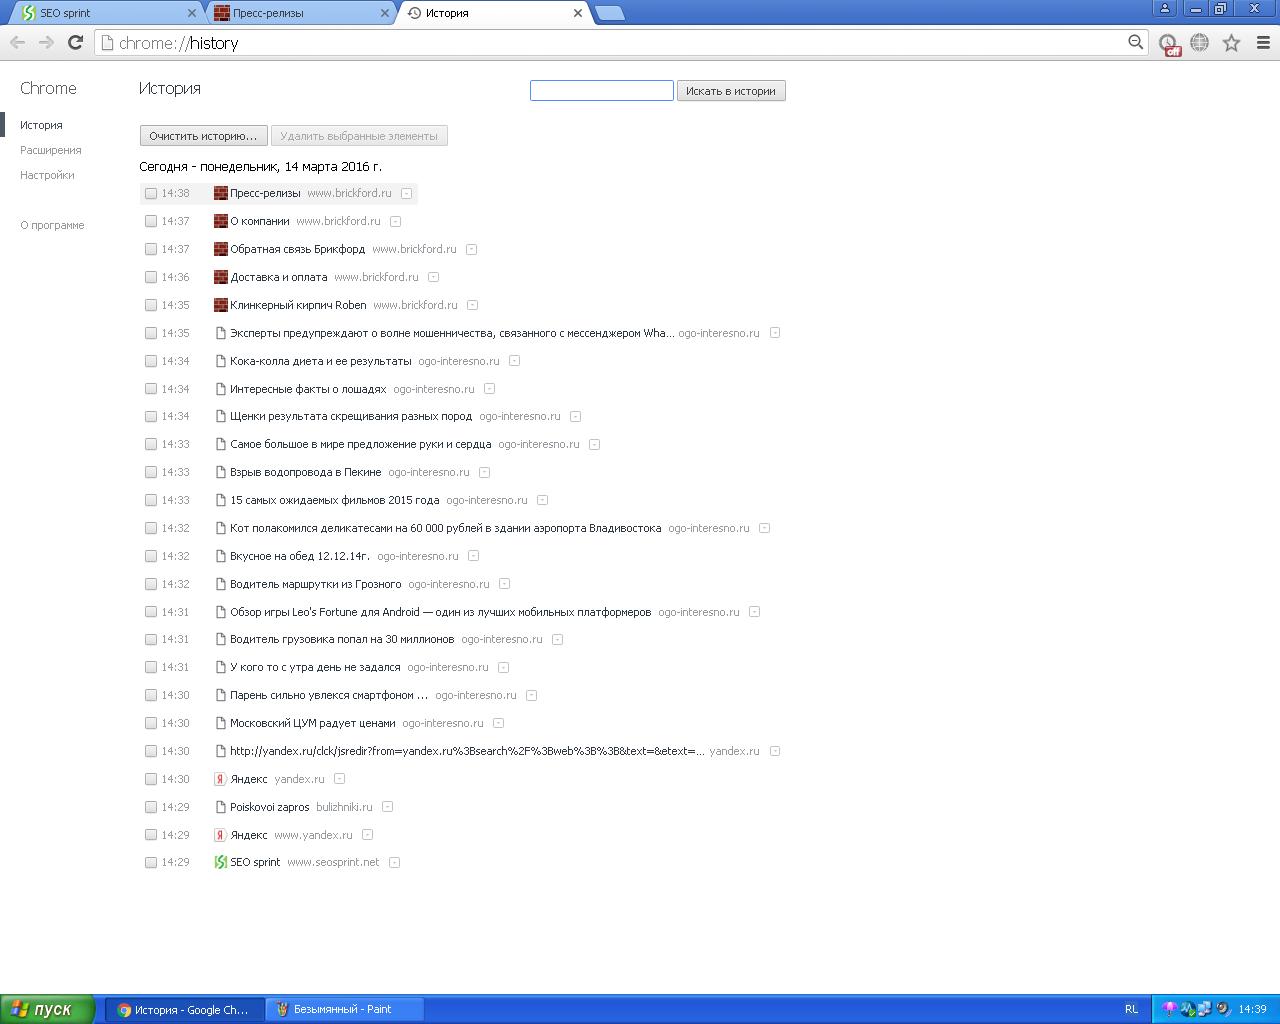
Task: Open the dropdown for 15 самых ожидаемых фильмов
Action: (x=542, y=500)
